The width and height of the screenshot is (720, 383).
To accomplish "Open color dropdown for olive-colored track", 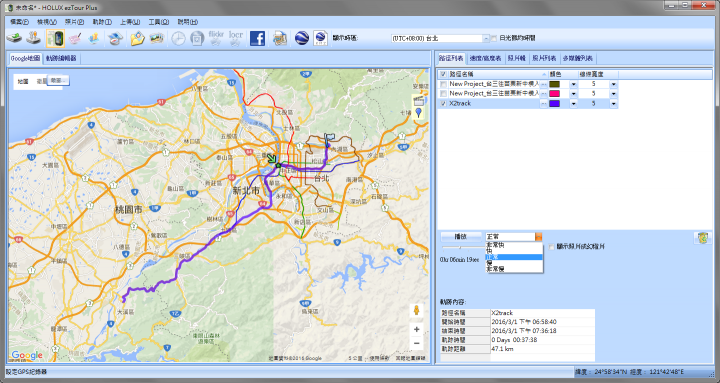I will pos(573,84).
